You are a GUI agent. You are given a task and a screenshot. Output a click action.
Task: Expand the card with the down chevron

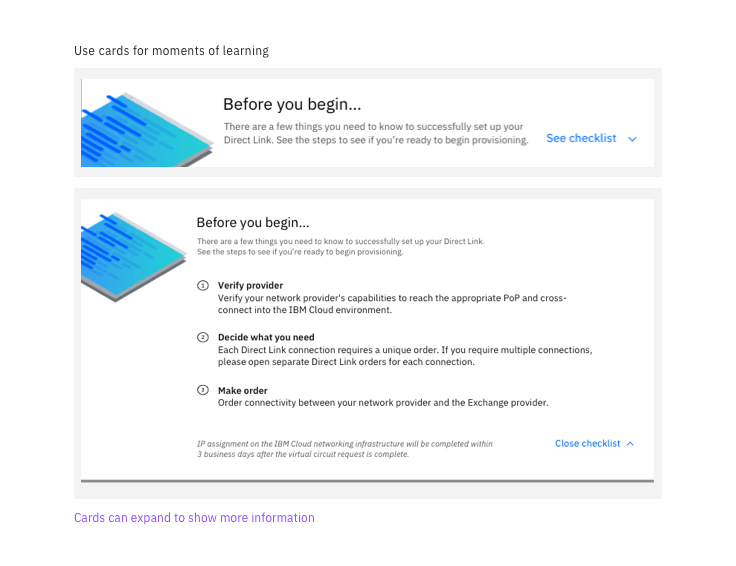coord(632,139)
